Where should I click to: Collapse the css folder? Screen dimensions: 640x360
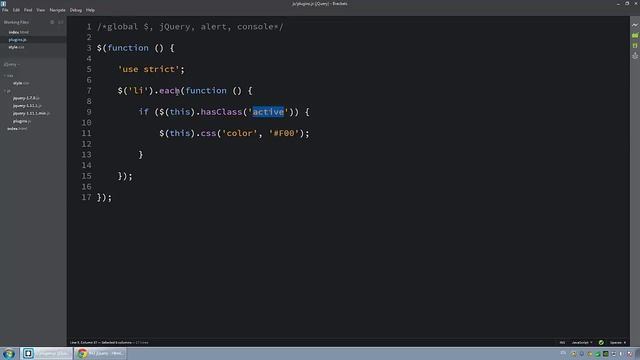click(x=9, y=76)
